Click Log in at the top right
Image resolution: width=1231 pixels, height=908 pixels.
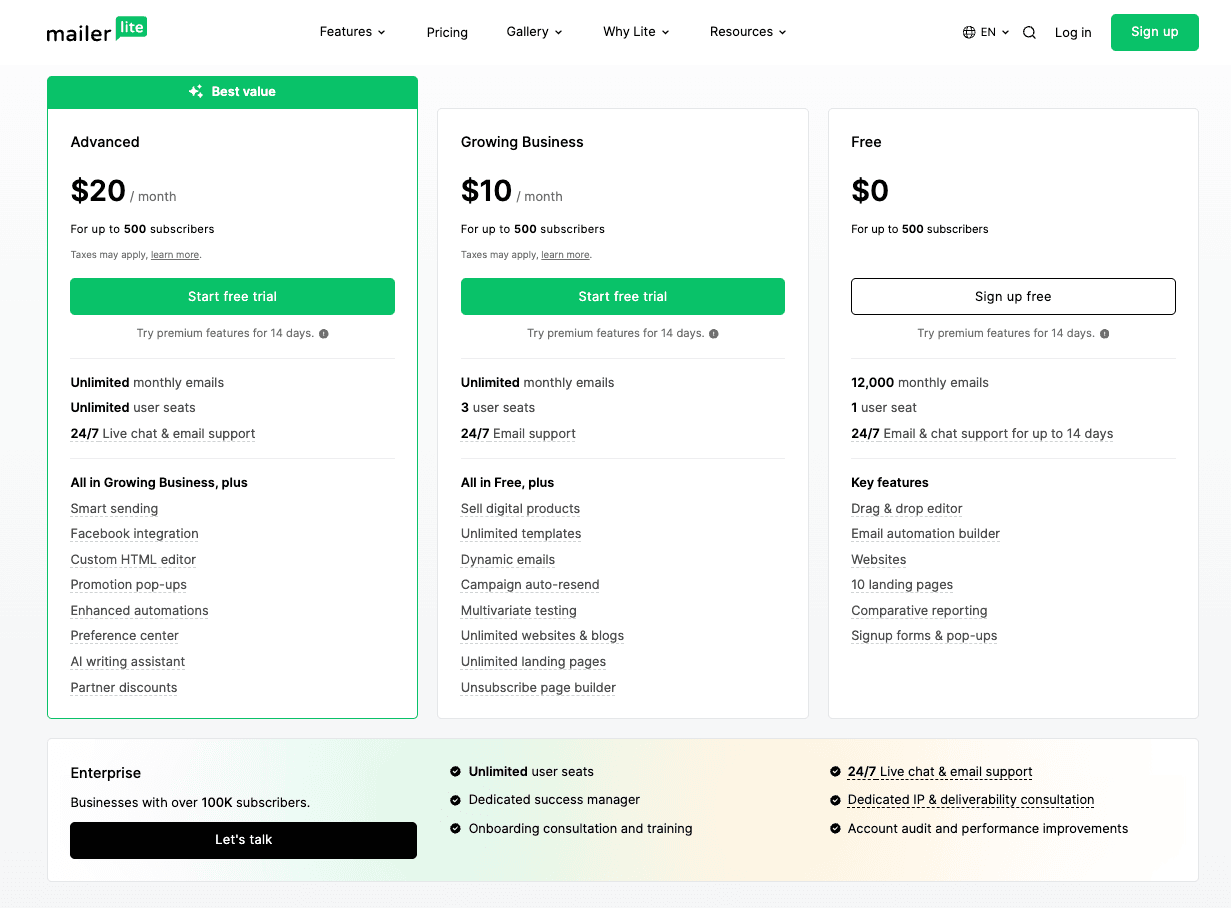pyautogui.click(x=1073, y=32)
